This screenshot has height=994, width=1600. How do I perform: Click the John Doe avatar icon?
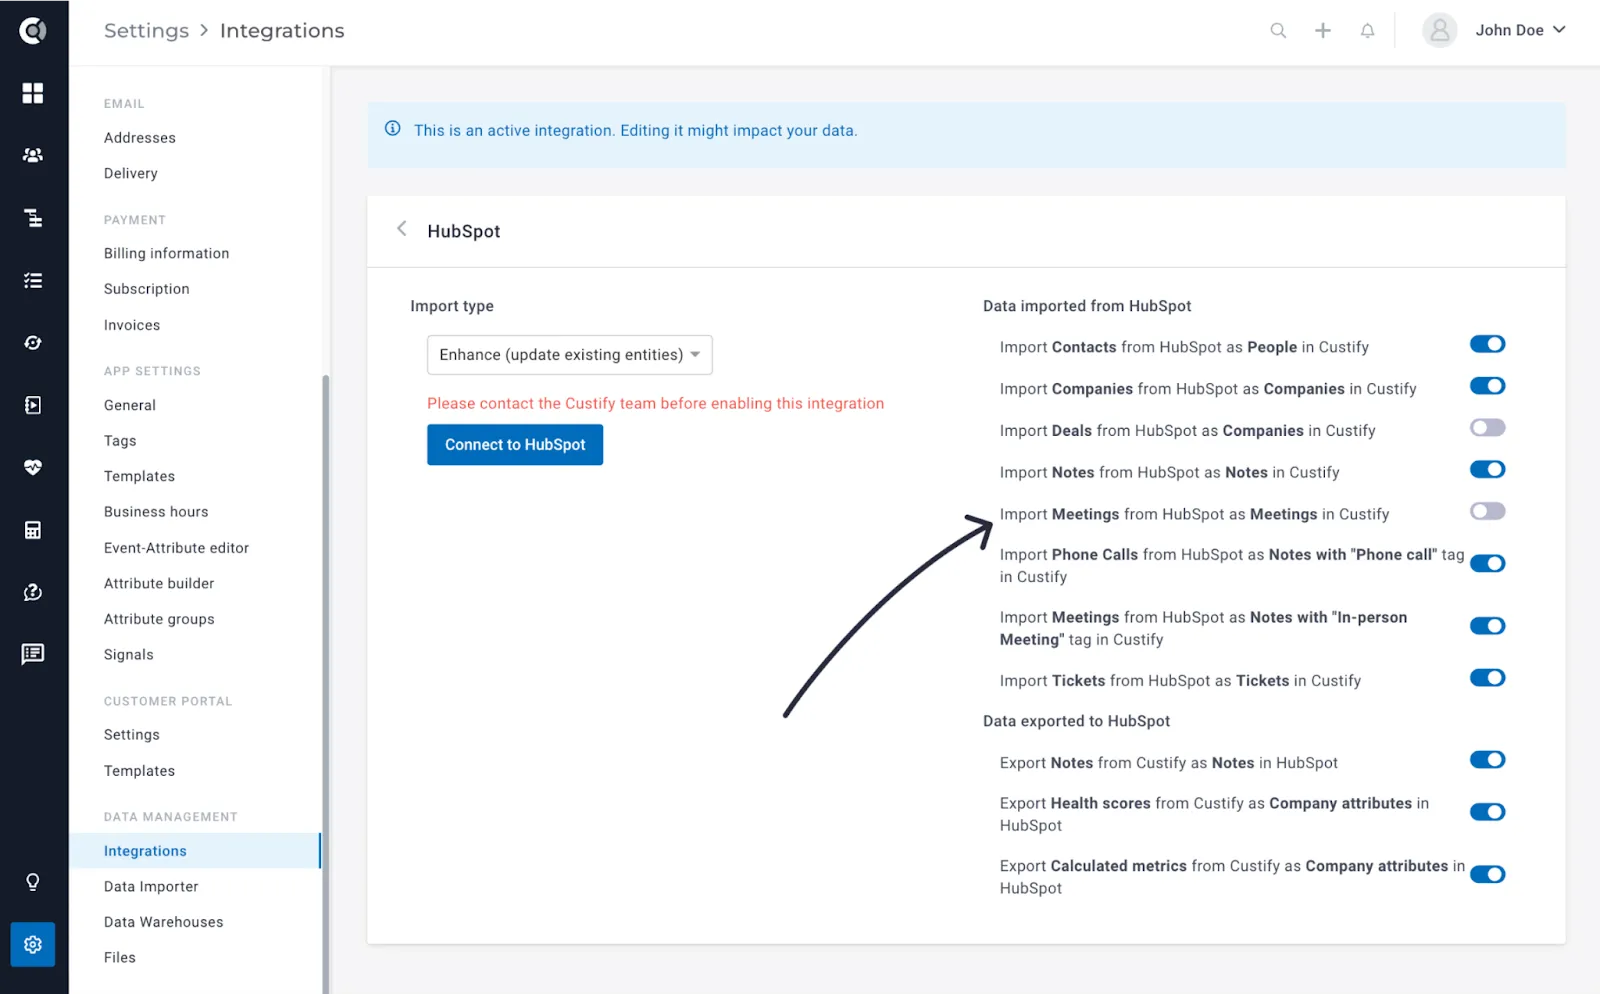click(x=1439, y=31)
